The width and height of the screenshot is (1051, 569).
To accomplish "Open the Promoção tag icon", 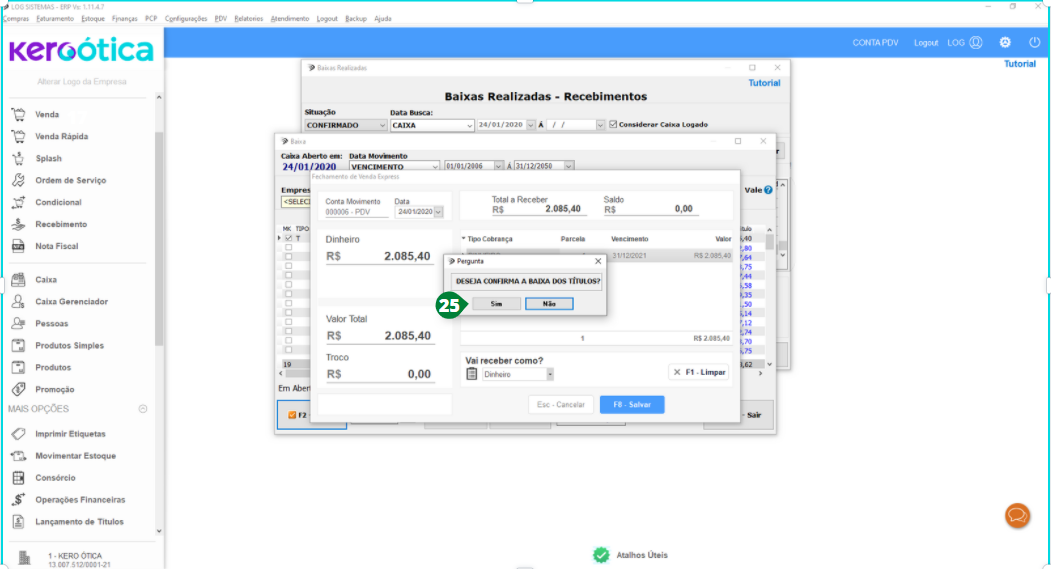I will click(18, 389).
